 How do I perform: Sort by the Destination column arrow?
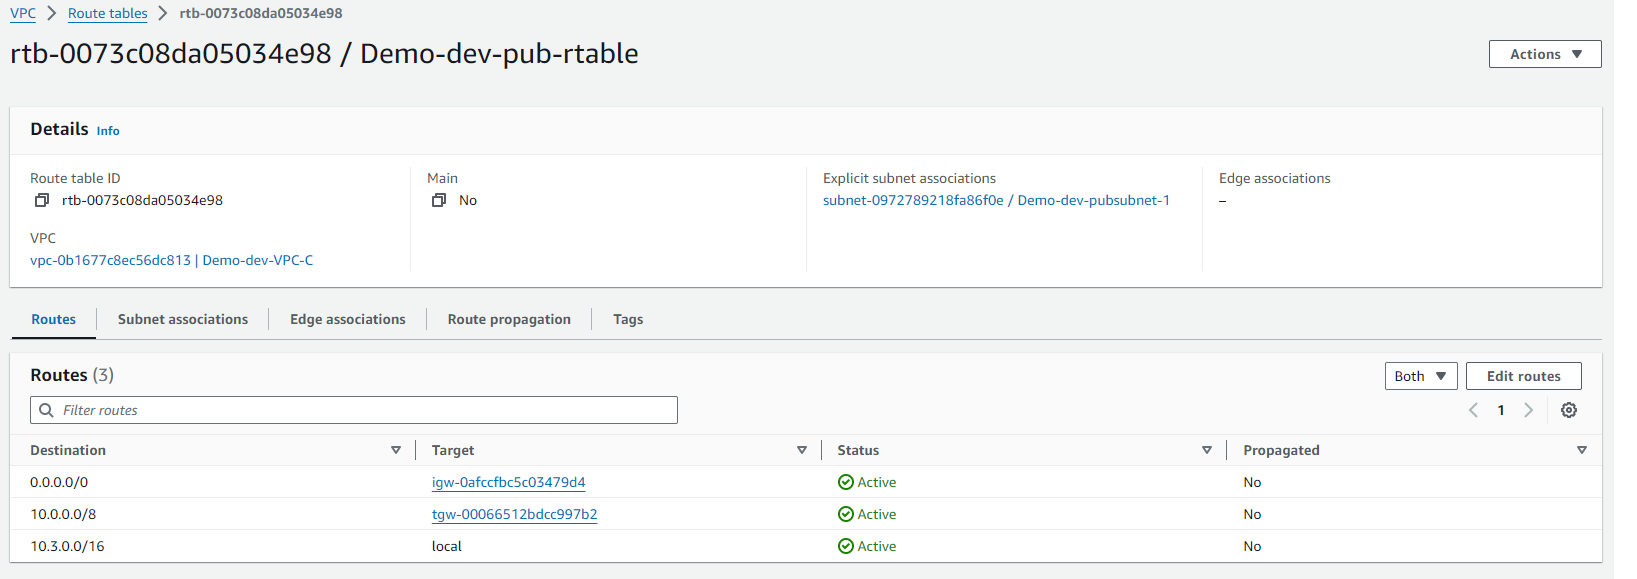coord(396,450)
